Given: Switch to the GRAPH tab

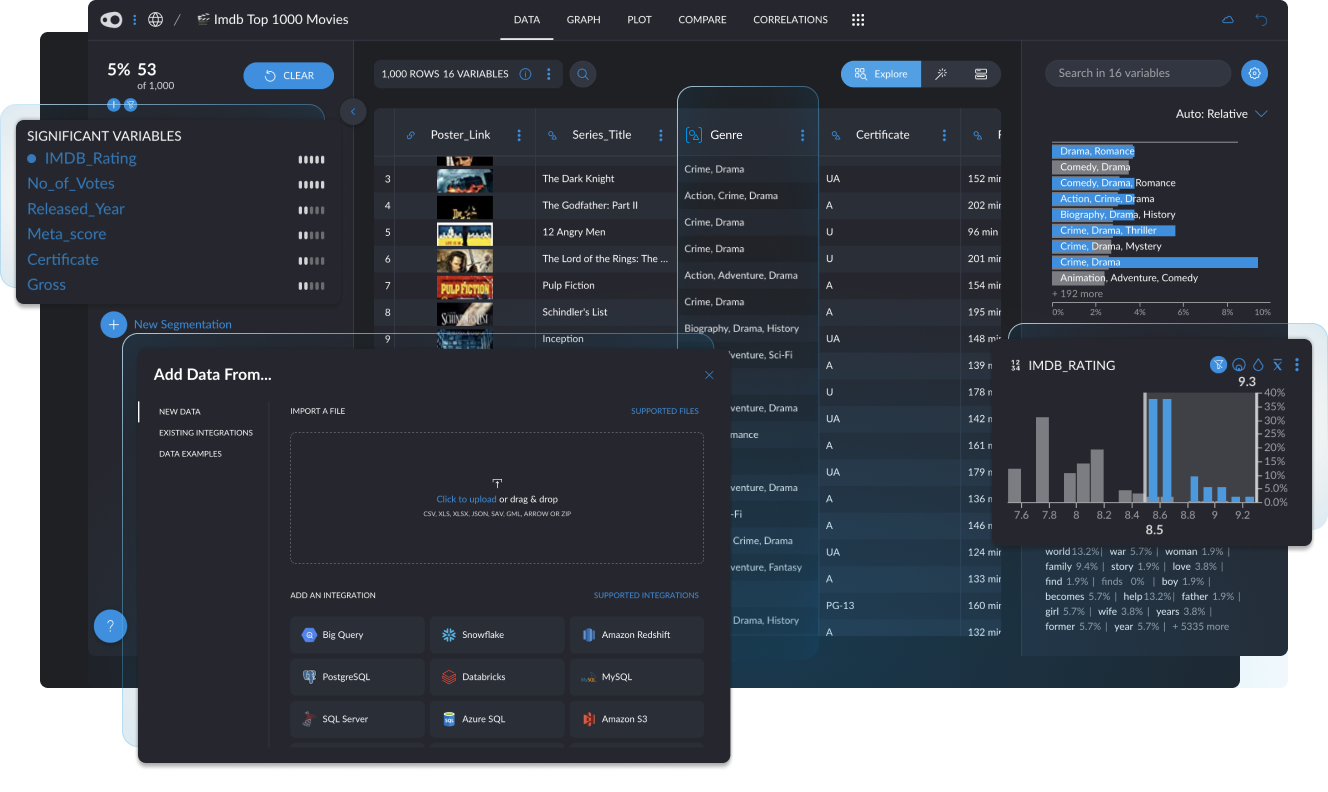Looking at the screenshot, I should (x=583, y=19).
